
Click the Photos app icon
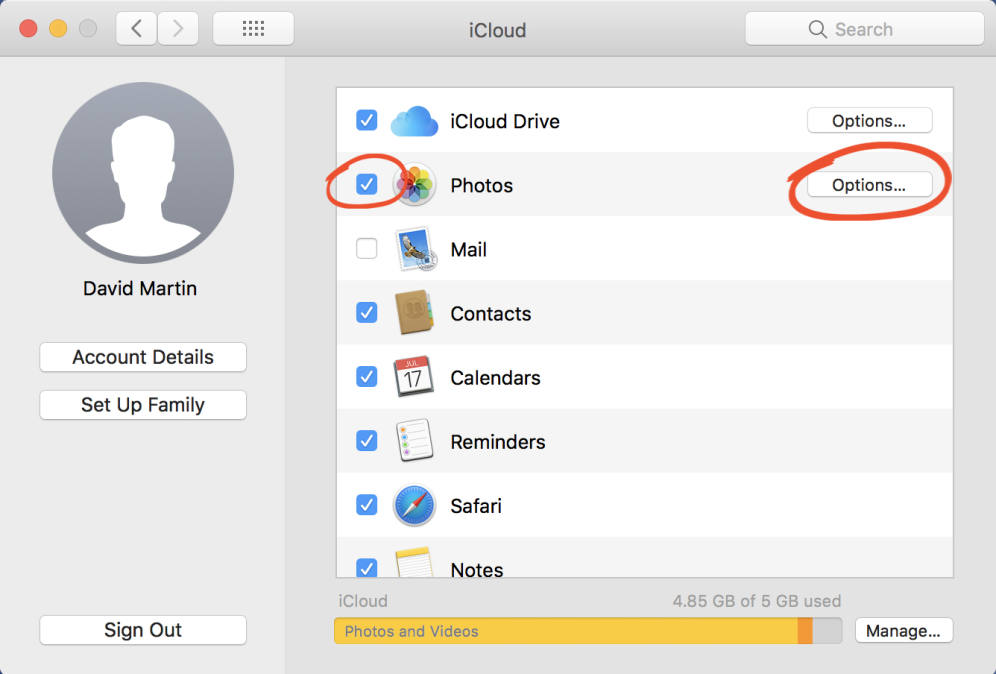point(415,185)
